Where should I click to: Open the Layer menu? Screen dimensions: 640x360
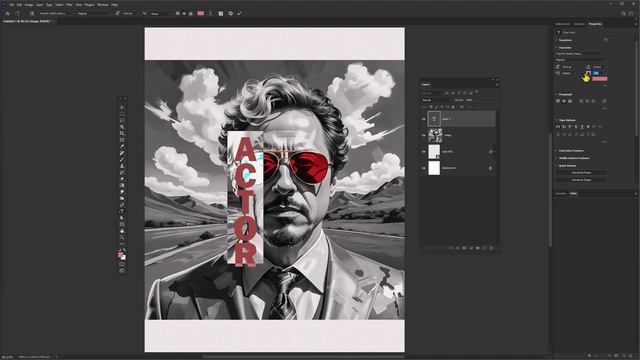pyautogui.click(x=40, y=5)
